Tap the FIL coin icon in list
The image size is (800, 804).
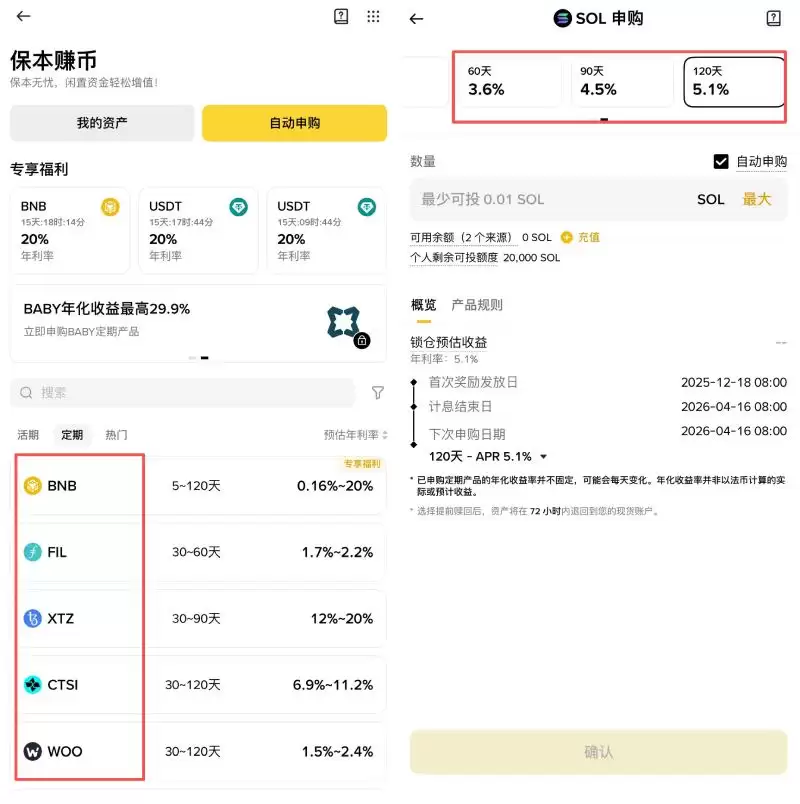(33, 552)
